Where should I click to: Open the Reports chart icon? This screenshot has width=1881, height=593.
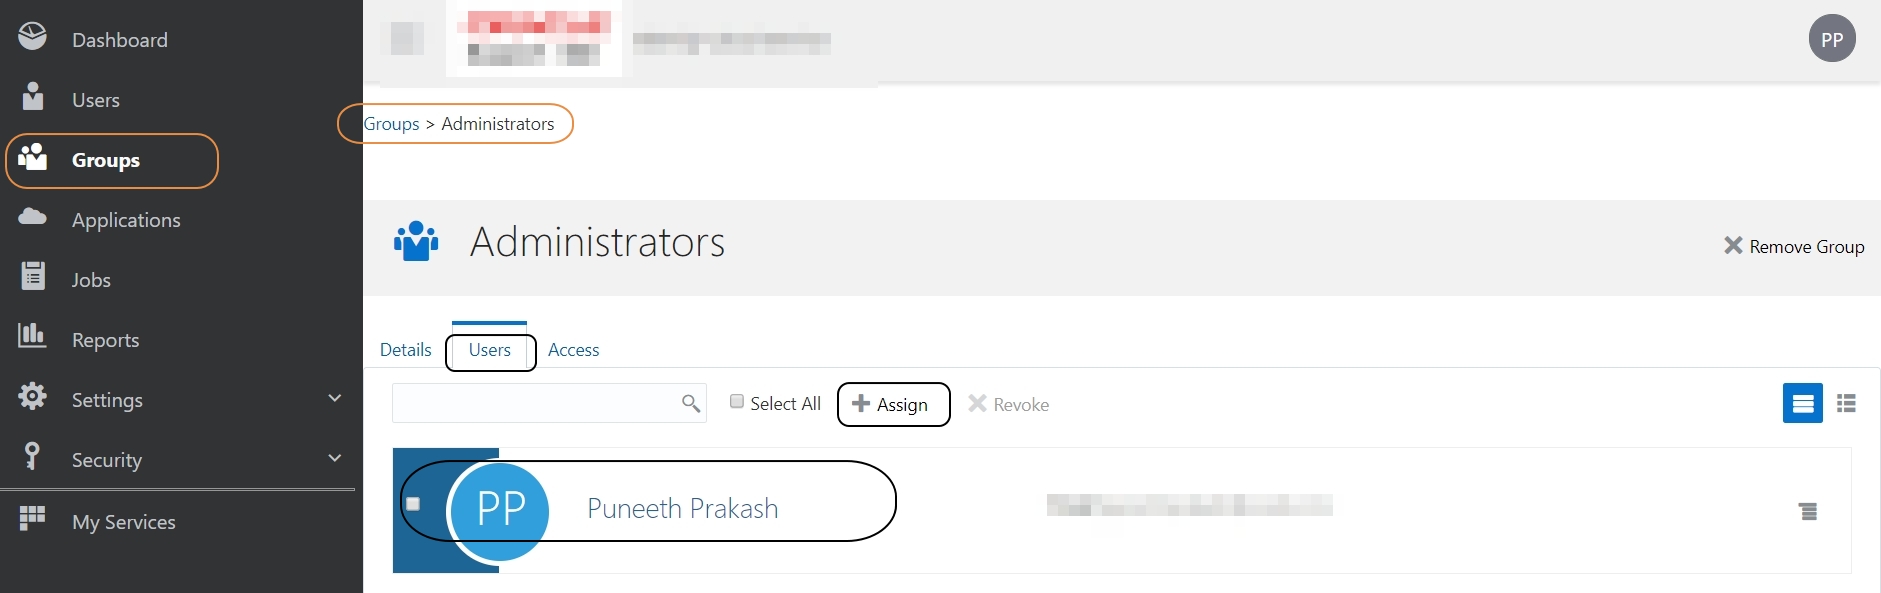pos(32,336)
